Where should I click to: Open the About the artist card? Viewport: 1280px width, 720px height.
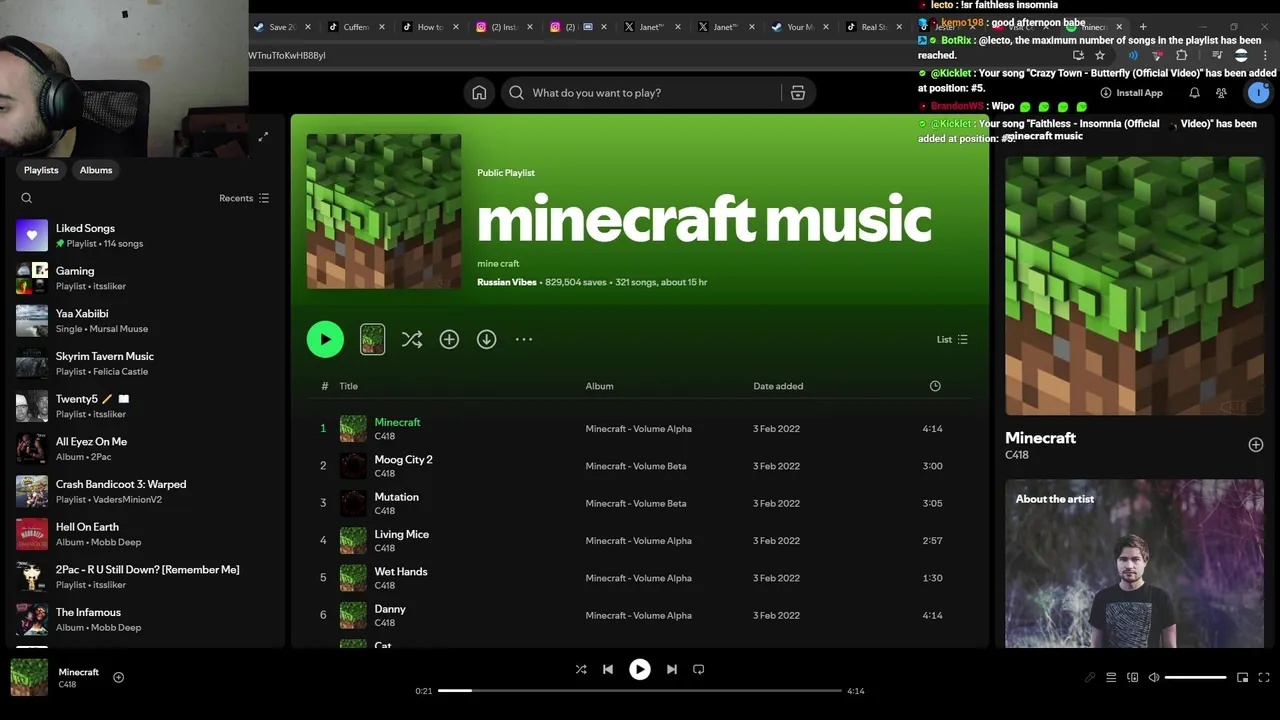[1134, 564]
